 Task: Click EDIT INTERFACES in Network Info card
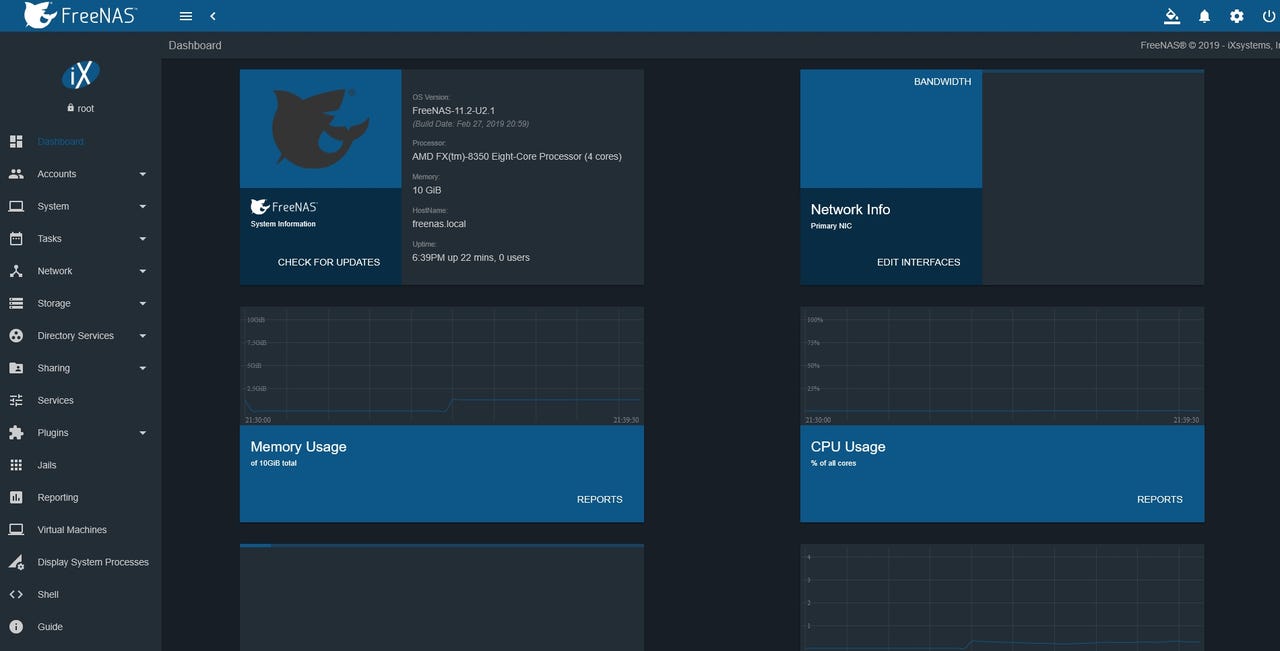coord(918,261)
